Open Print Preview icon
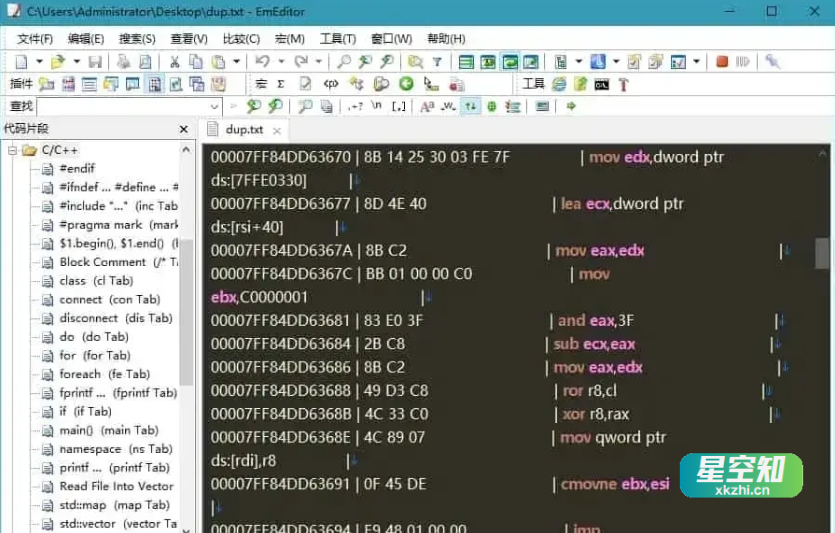Viewport: 835px width, 533px height. (145, 62)
